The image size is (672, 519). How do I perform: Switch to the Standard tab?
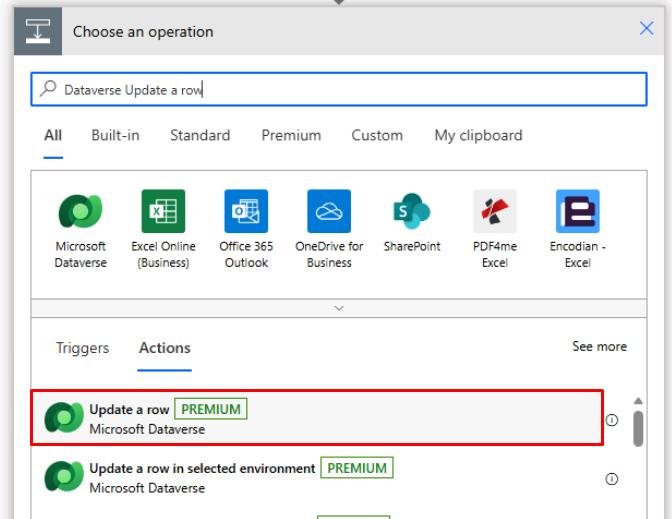pos(200,135)
